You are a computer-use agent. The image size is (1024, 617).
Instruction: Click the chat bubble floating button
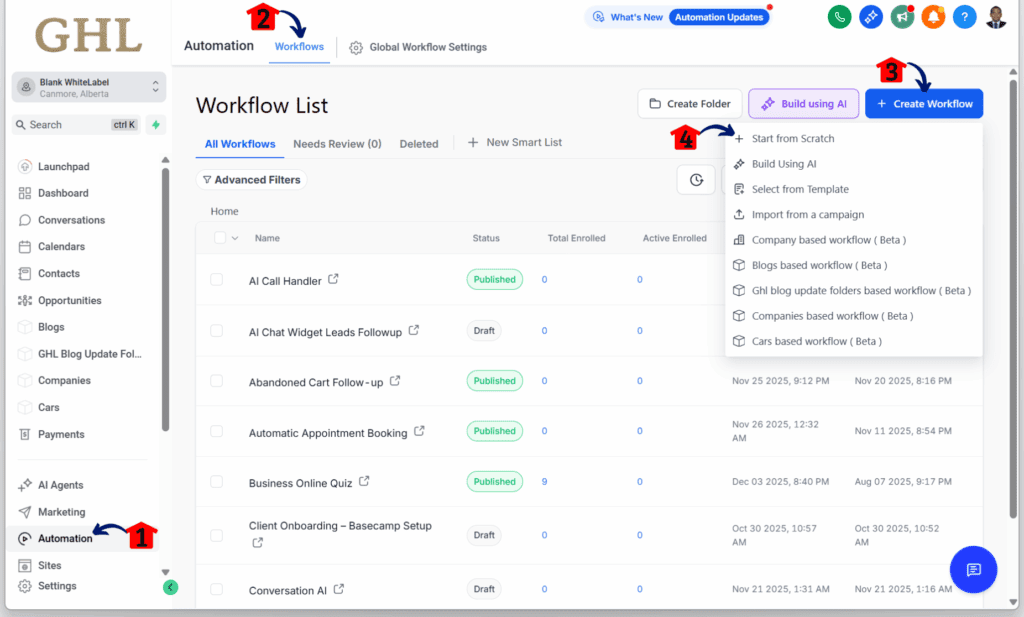972,569
